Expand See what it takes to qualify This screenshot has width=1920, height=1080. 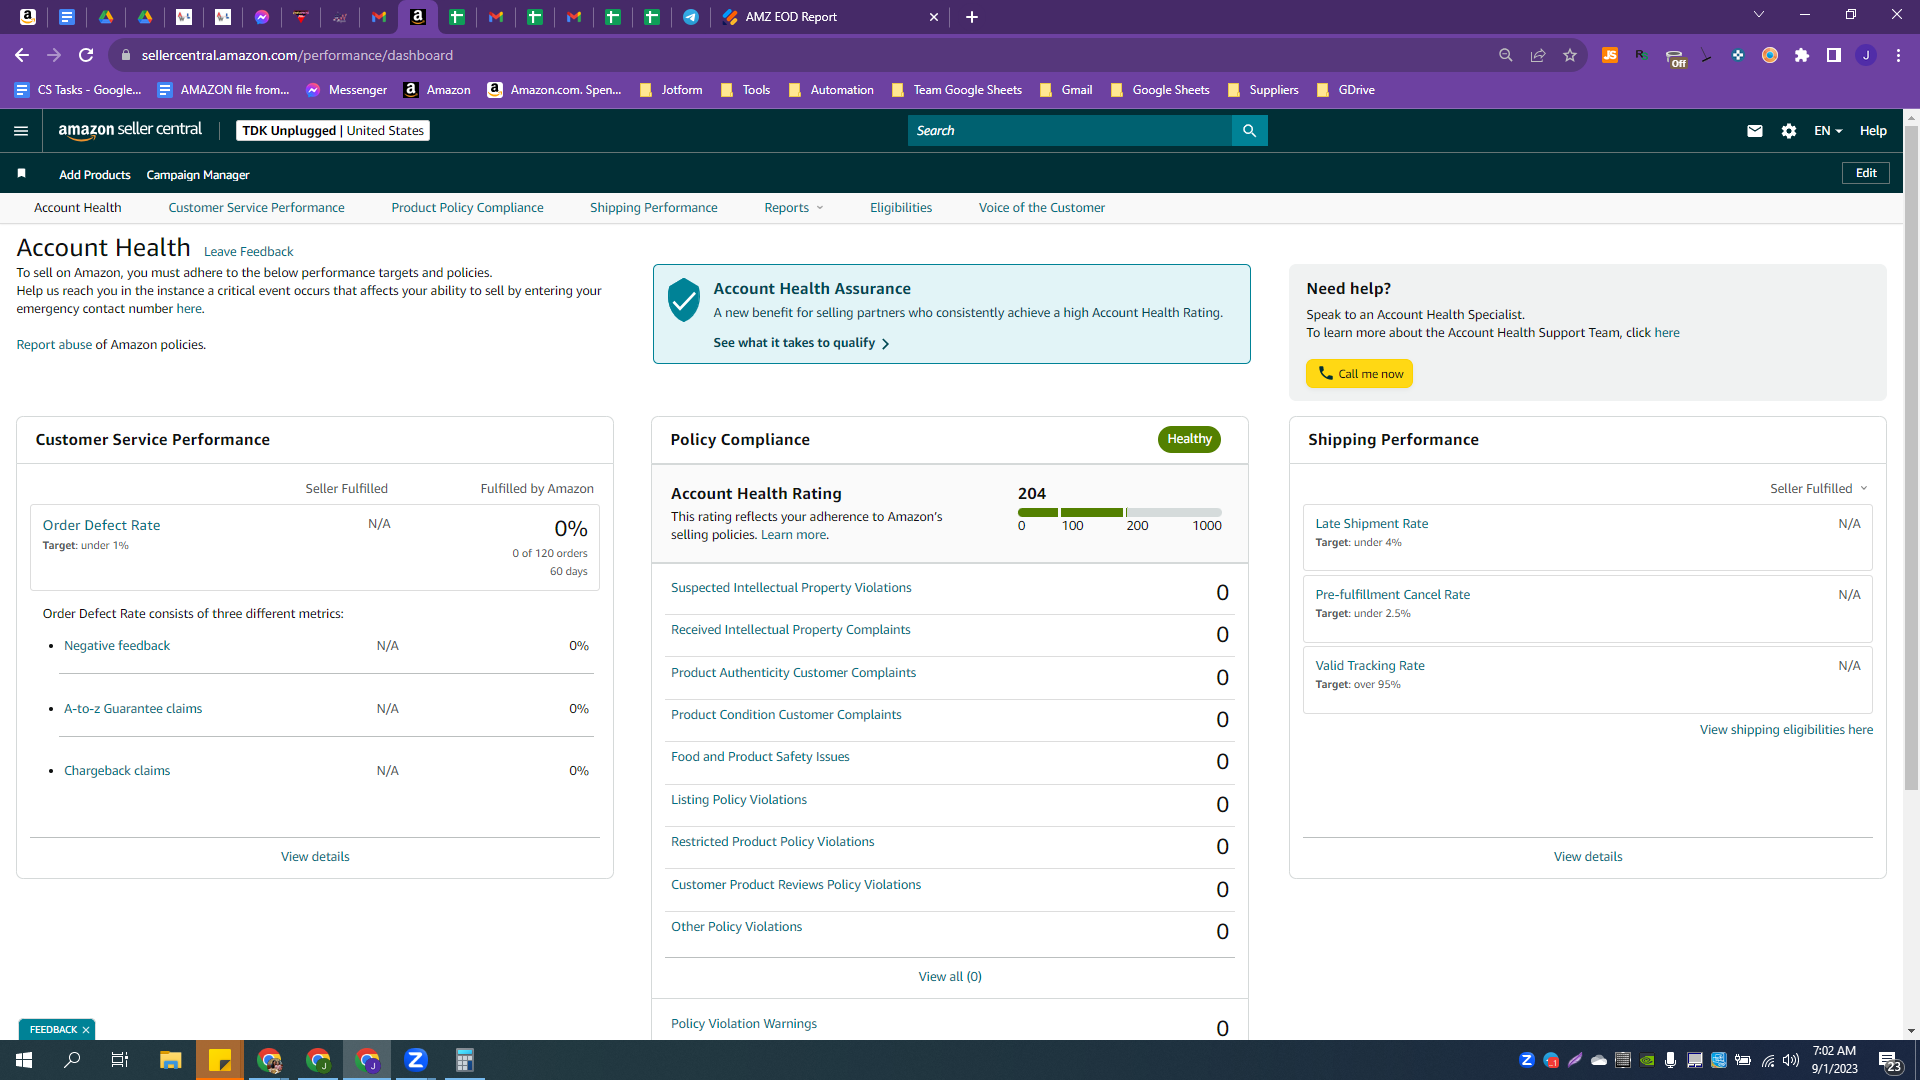pyautogui.click(x=801, y=343)
